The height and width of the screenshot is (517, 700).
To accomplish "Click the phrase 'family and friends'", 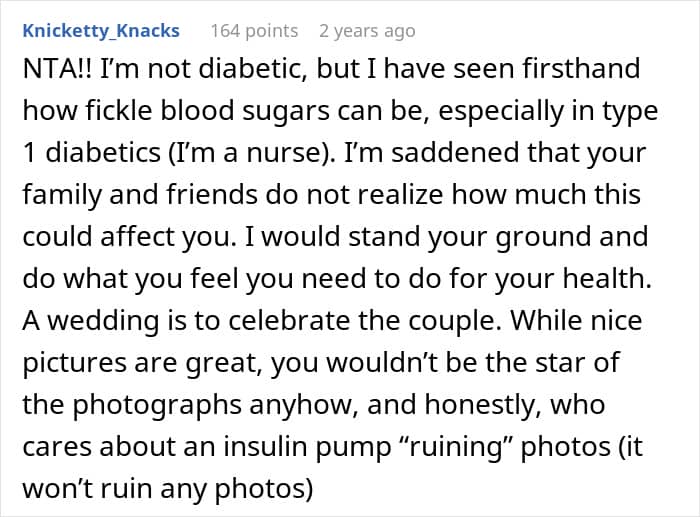I will [x=140, y=194].
